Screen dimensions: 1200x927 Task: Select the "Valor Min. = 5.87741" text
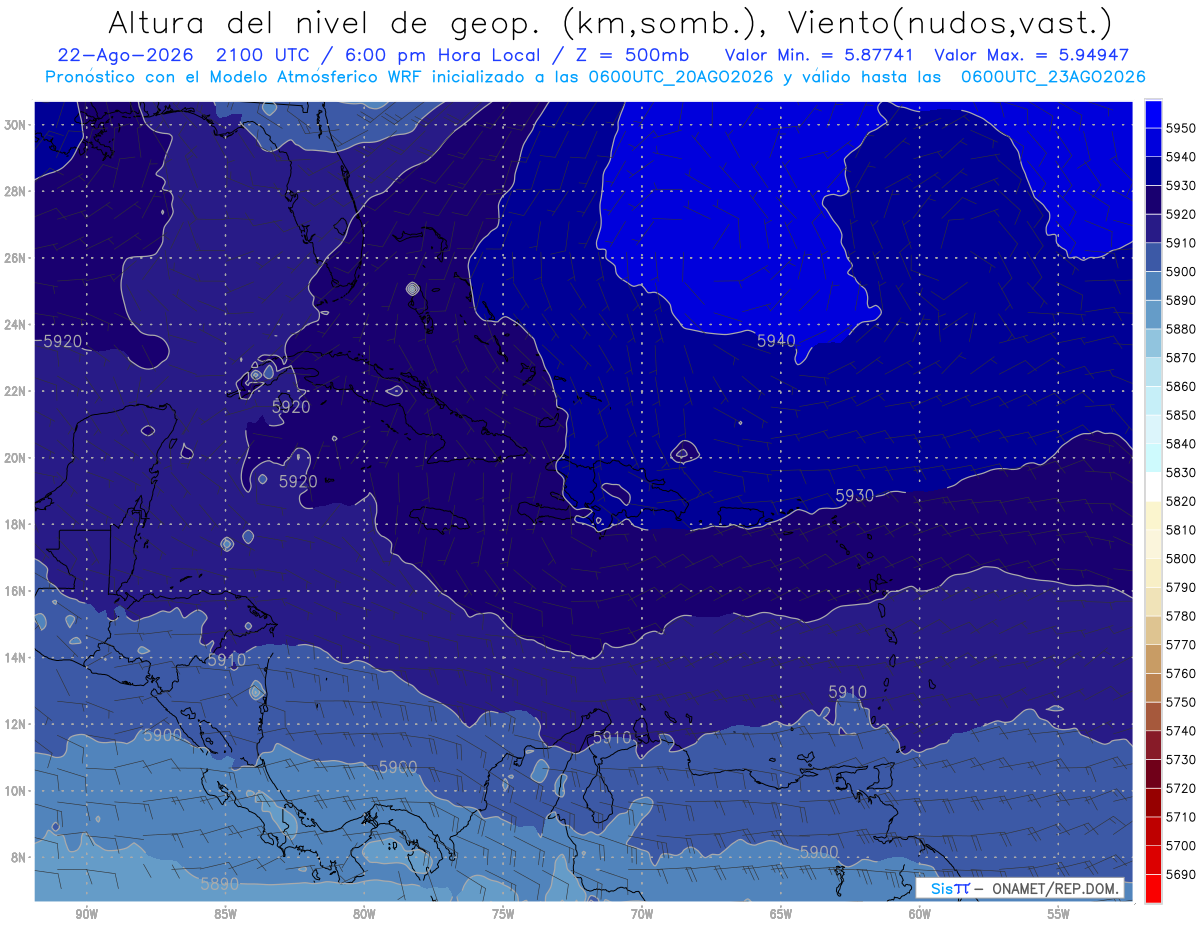(820, 55)
